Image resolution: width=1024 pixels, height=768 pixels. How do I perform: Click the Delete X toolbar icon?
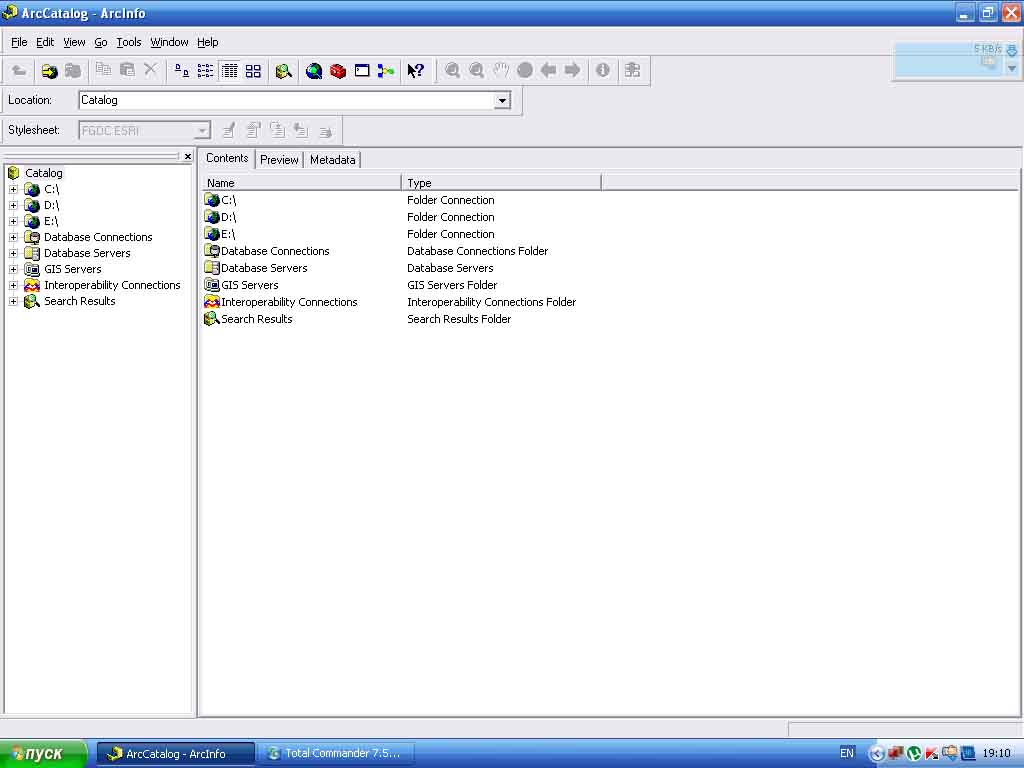click(151, 69)
